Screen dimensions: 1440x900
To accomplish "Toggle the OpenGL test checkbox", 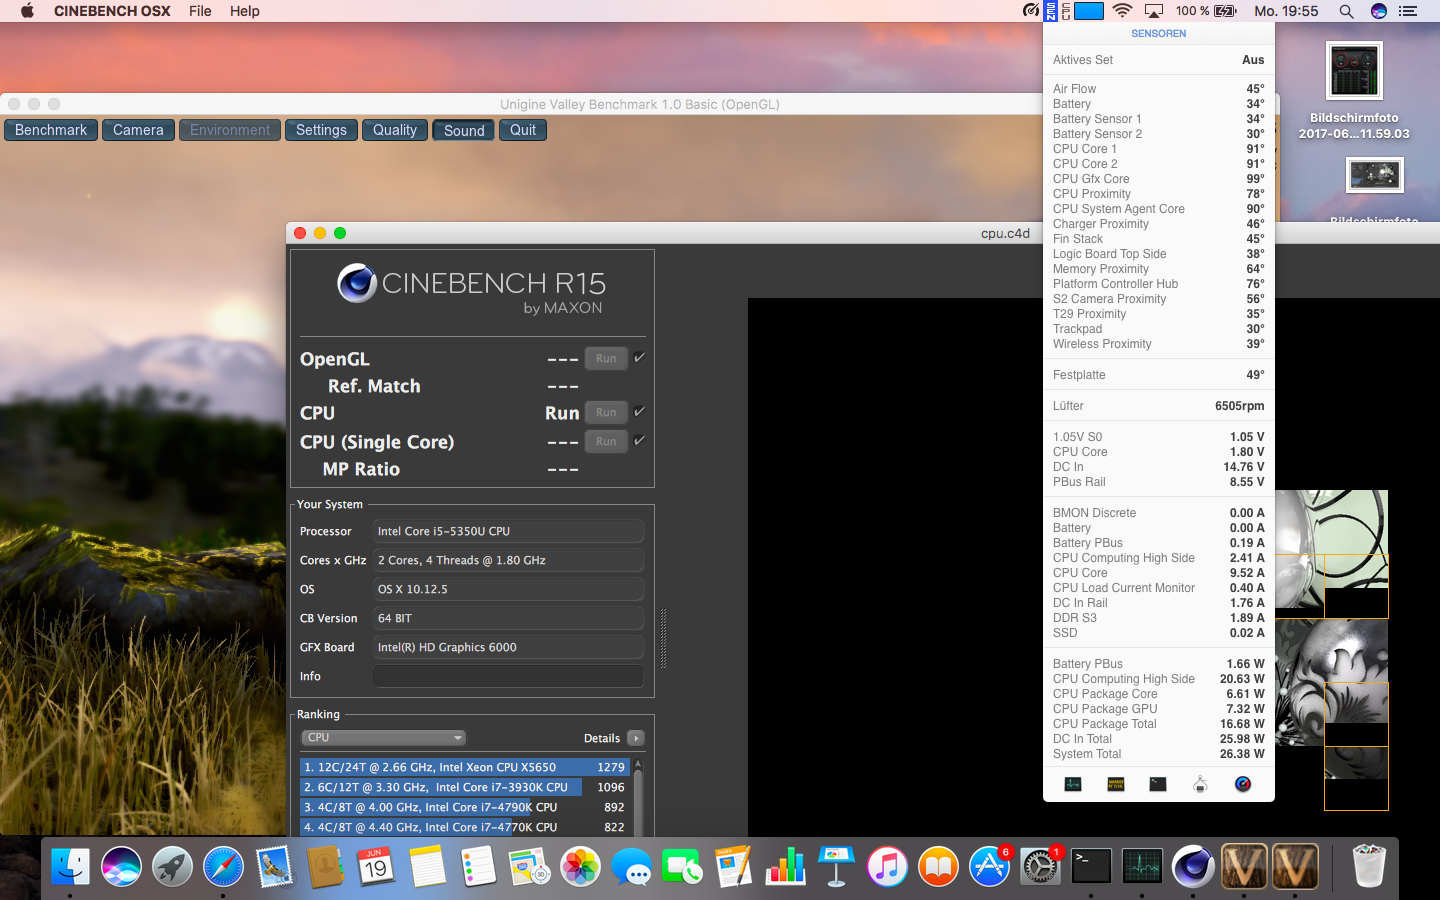I will [x=640, y=357].
